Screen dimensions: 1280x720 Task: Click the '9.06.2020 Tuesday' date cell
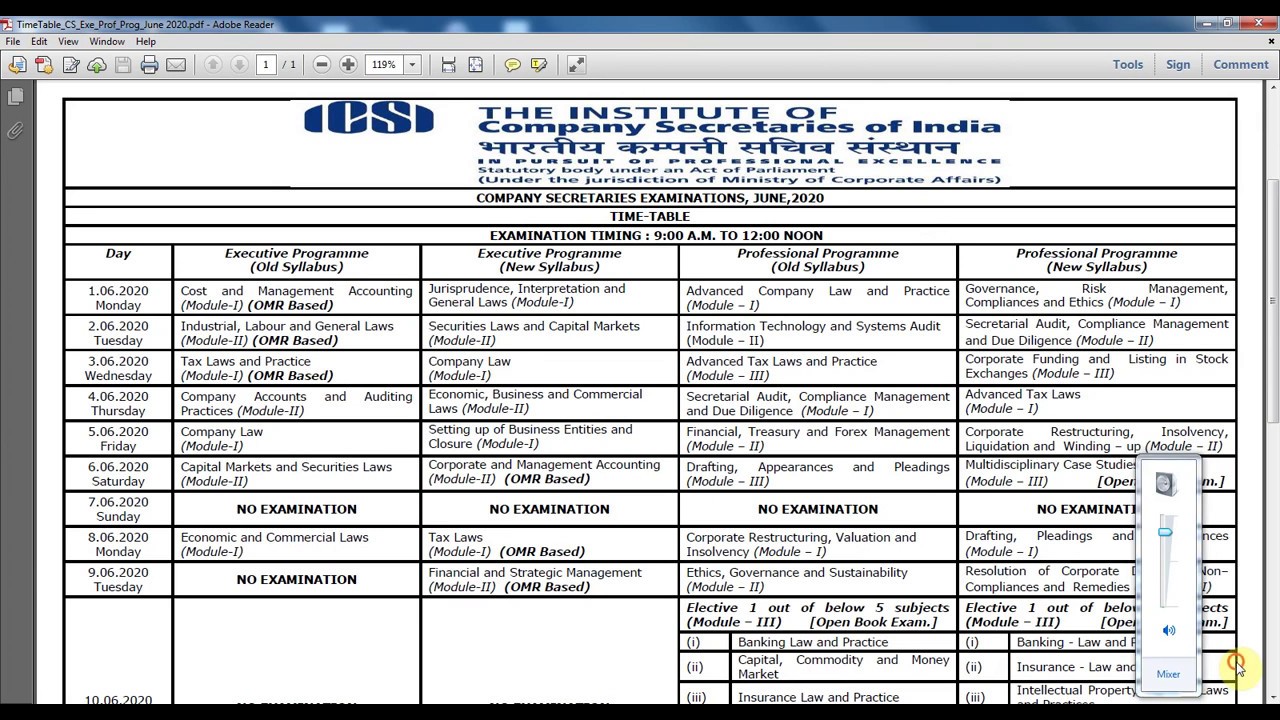[118, 580]
